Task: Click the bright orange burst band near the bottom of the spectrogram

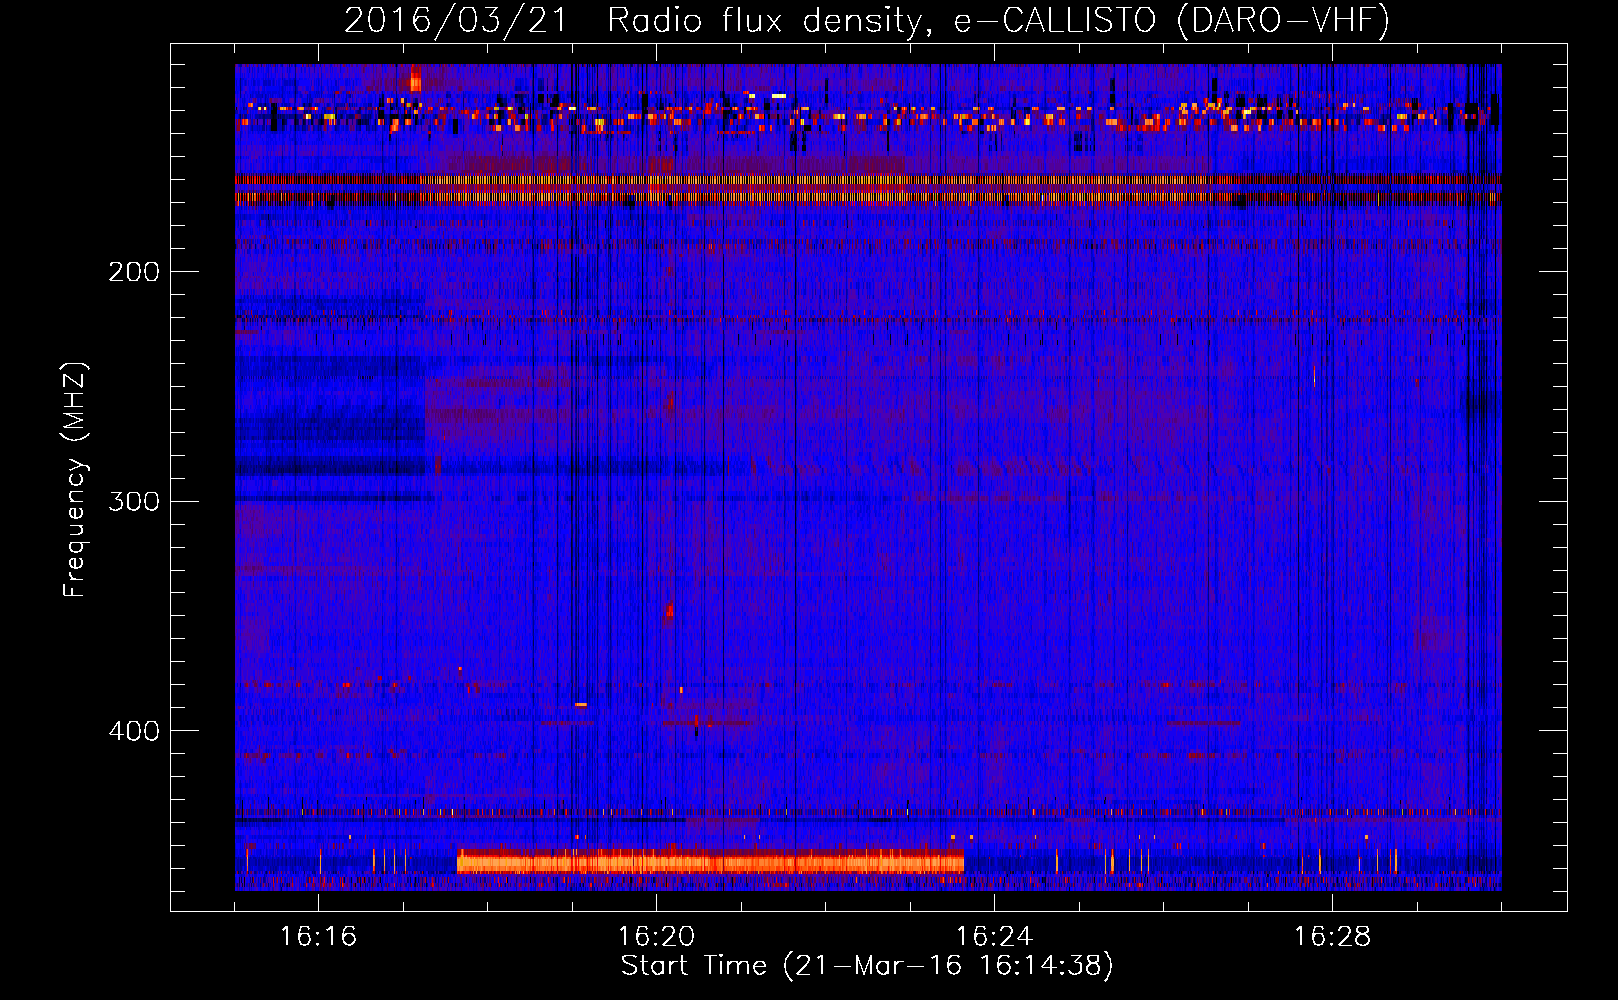Action: pos(710,861)
